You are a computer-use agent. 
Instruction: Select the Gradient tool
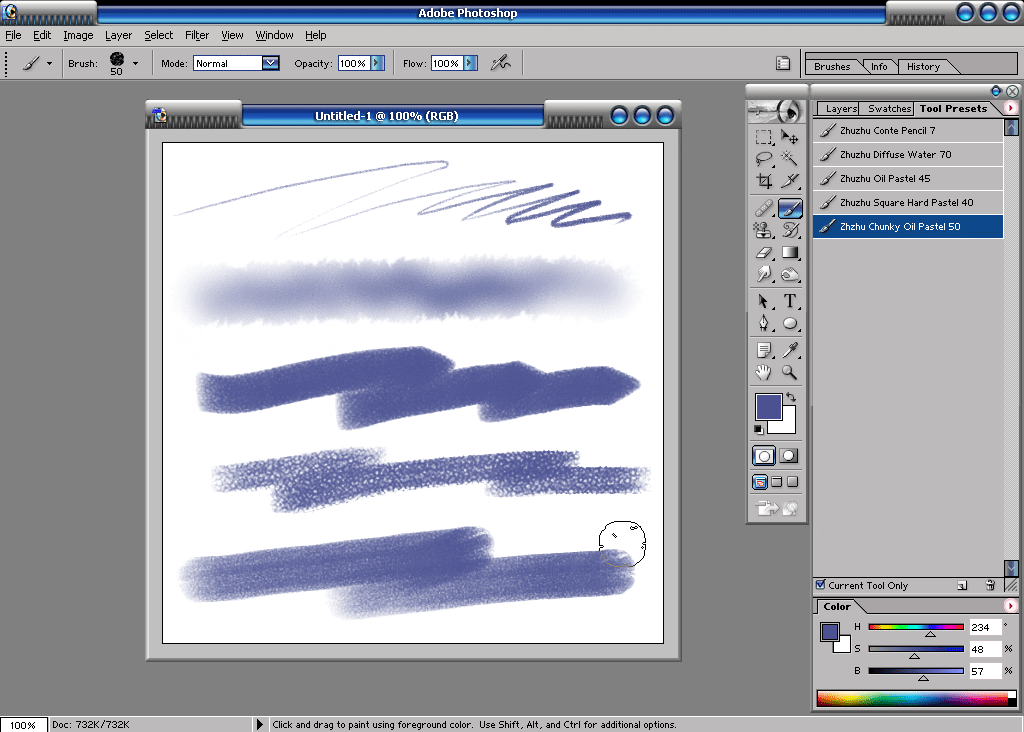[790, 252]
